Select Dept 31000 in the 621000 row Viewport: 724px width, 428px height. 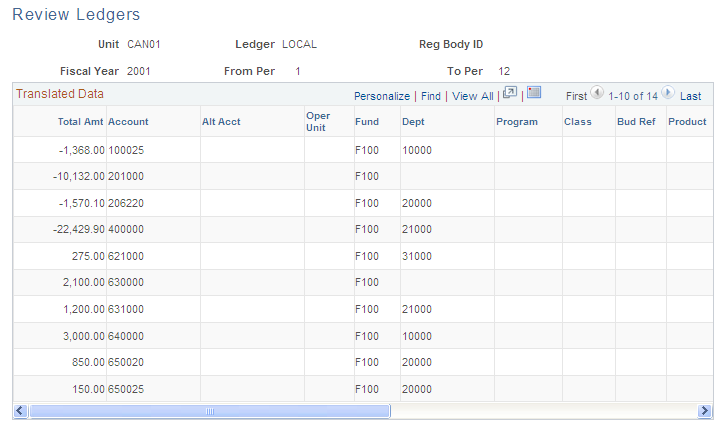417,257
